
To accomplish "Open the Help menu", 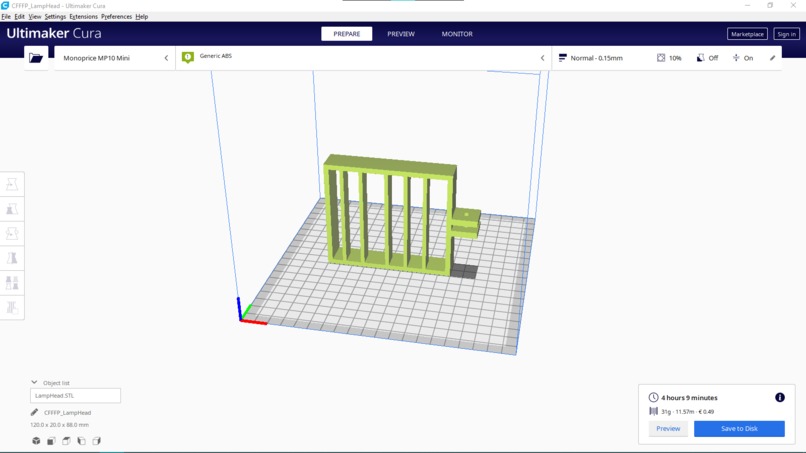I will pyautogui.click(x=141, y=16).
